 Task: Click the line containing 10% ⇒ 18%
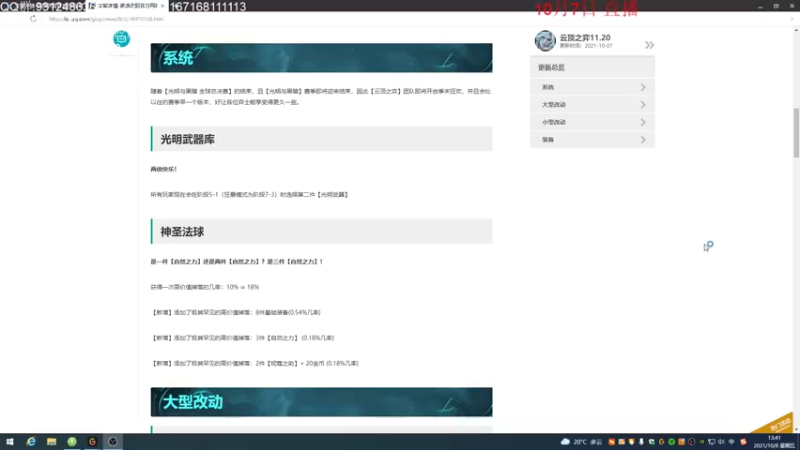pyautogui.click(x=205, y=287)
